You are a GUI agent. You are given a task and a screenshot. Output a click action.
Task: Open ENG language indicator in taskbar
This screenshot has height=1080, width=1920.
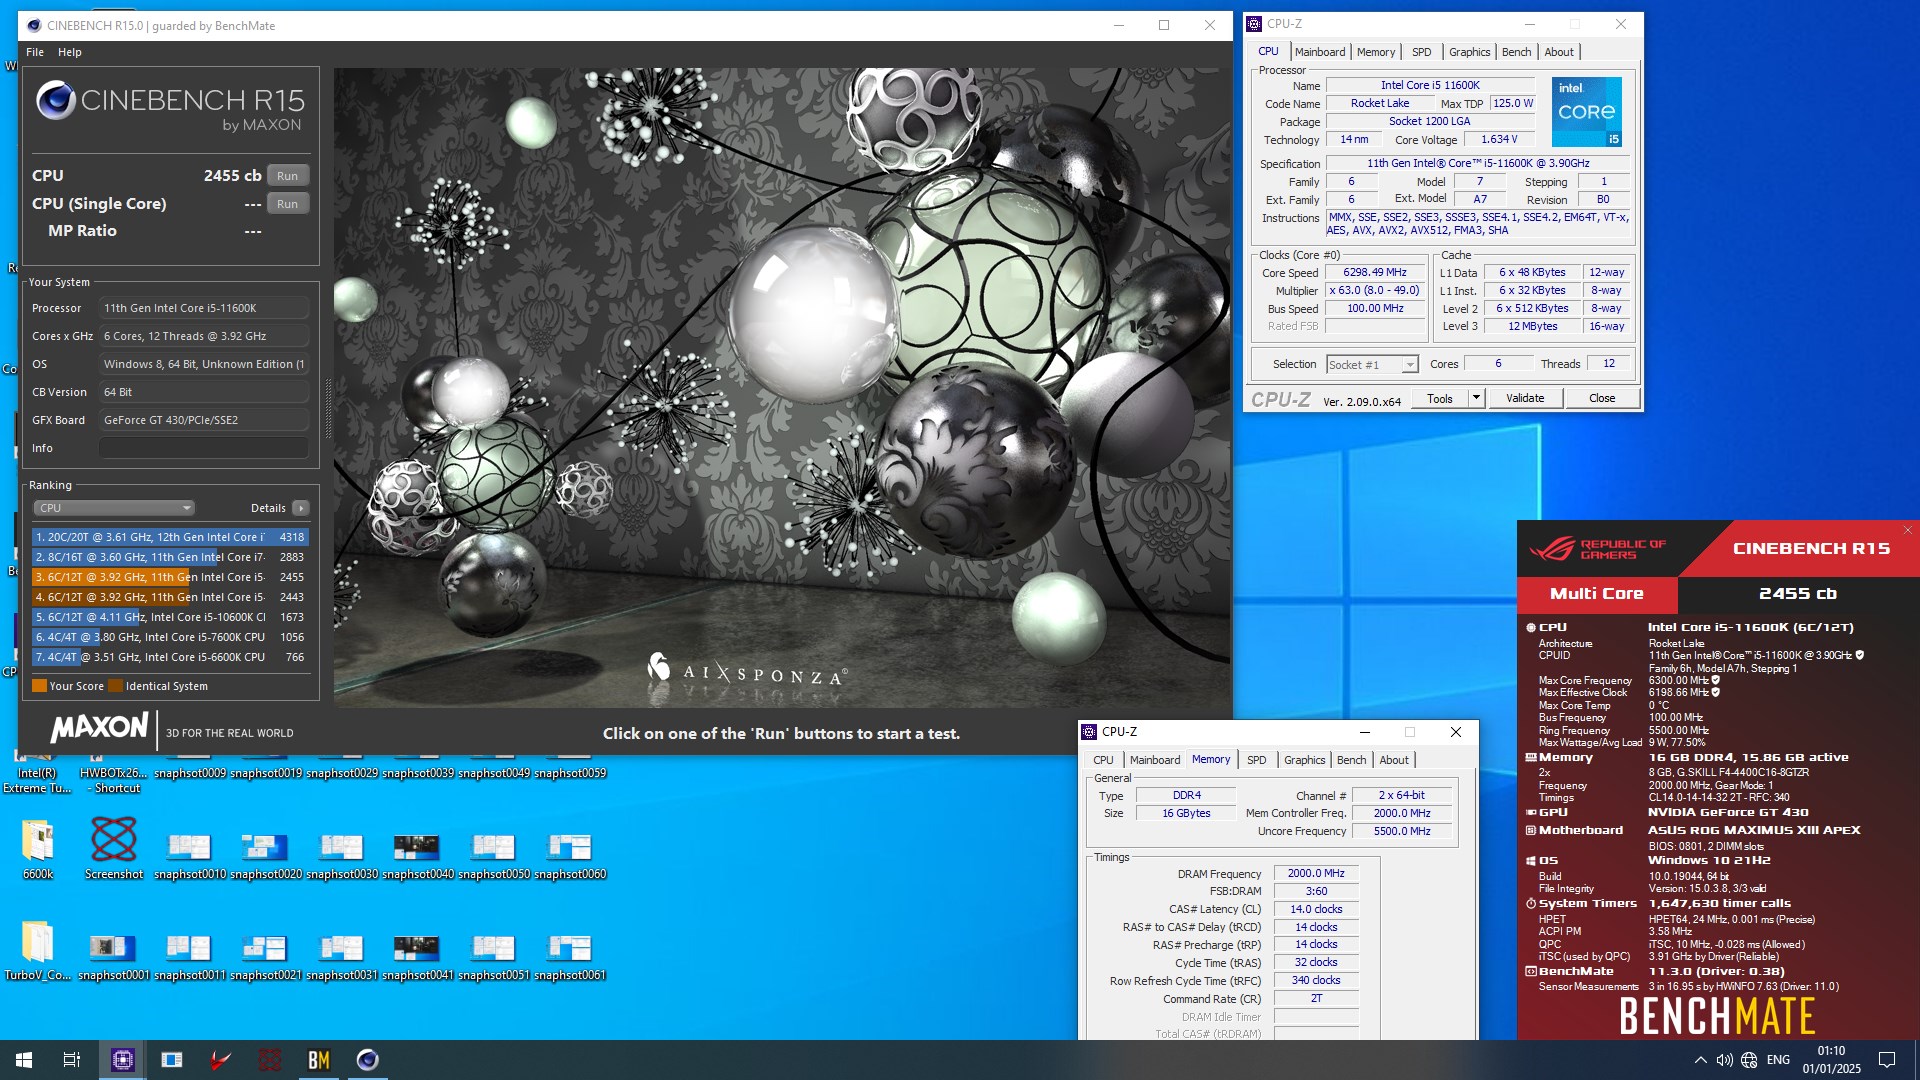point(1778,1060)
